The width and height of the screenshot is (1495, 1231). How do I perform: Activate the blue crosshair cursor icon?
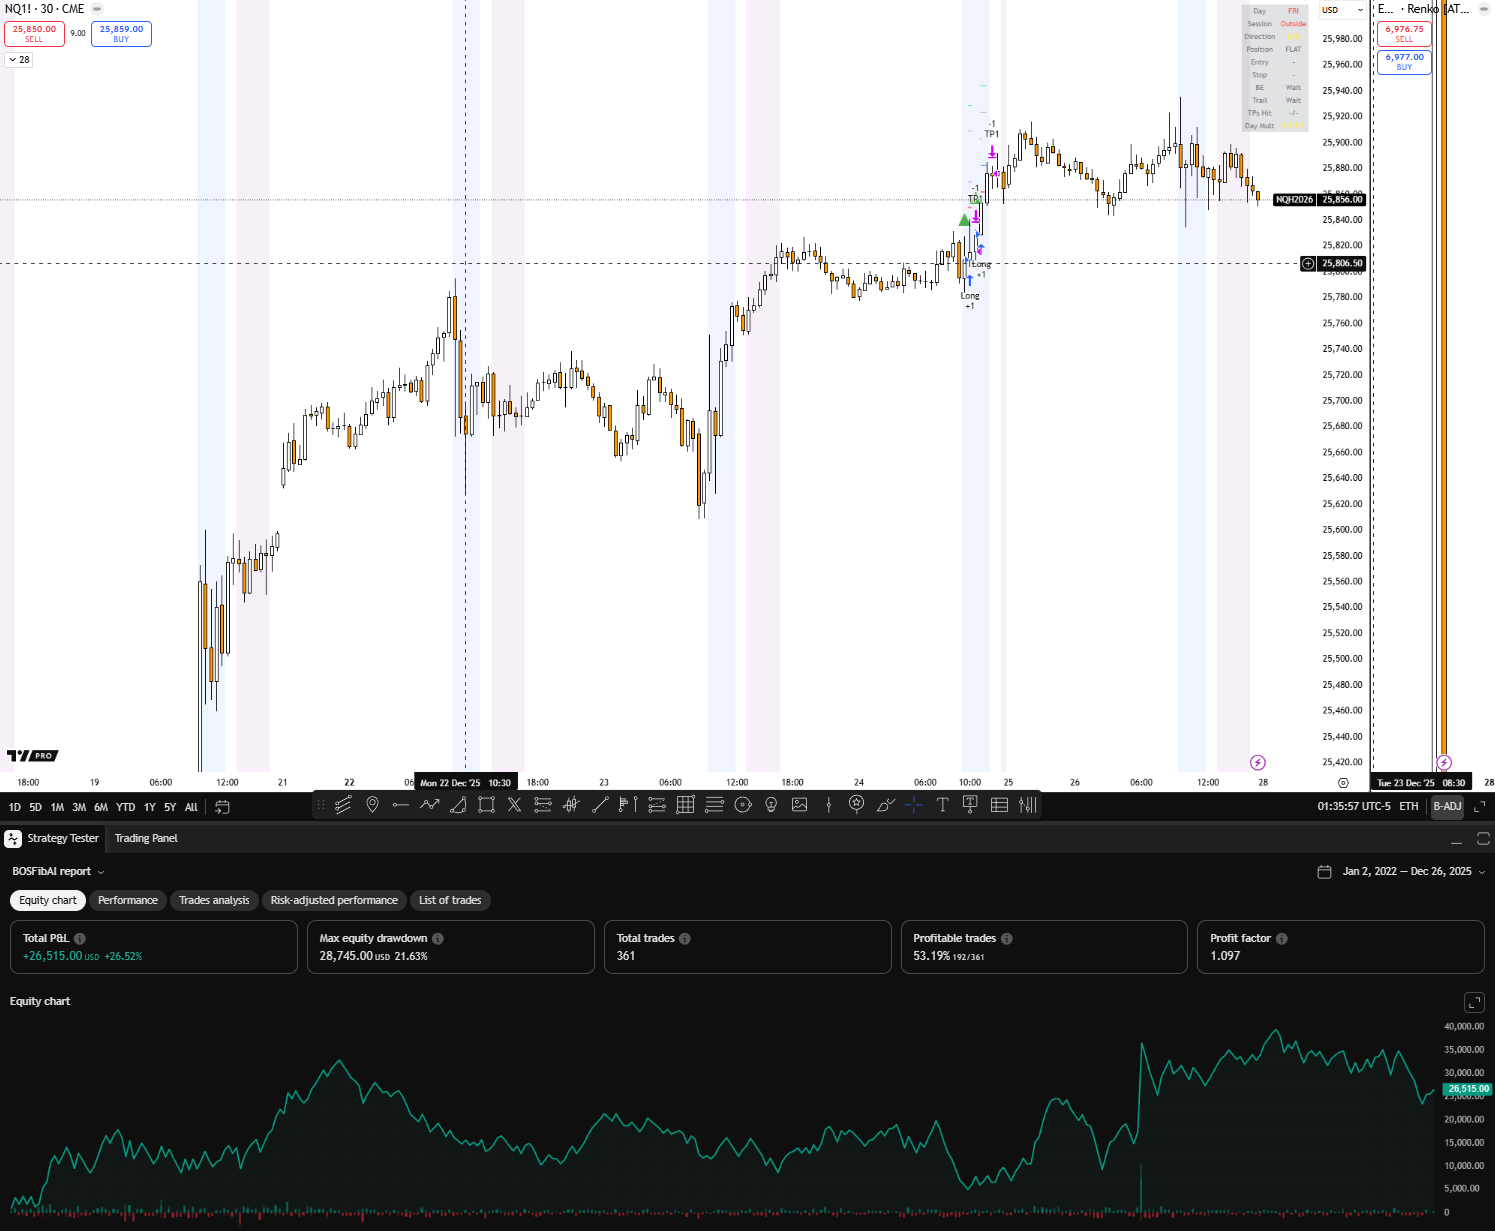pyautogui.click(x=913, y=805)
